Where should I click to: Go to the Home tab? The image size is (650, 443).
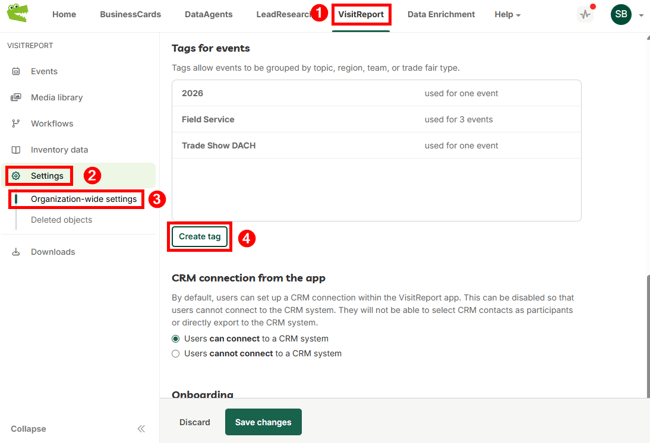coord(64,15)
